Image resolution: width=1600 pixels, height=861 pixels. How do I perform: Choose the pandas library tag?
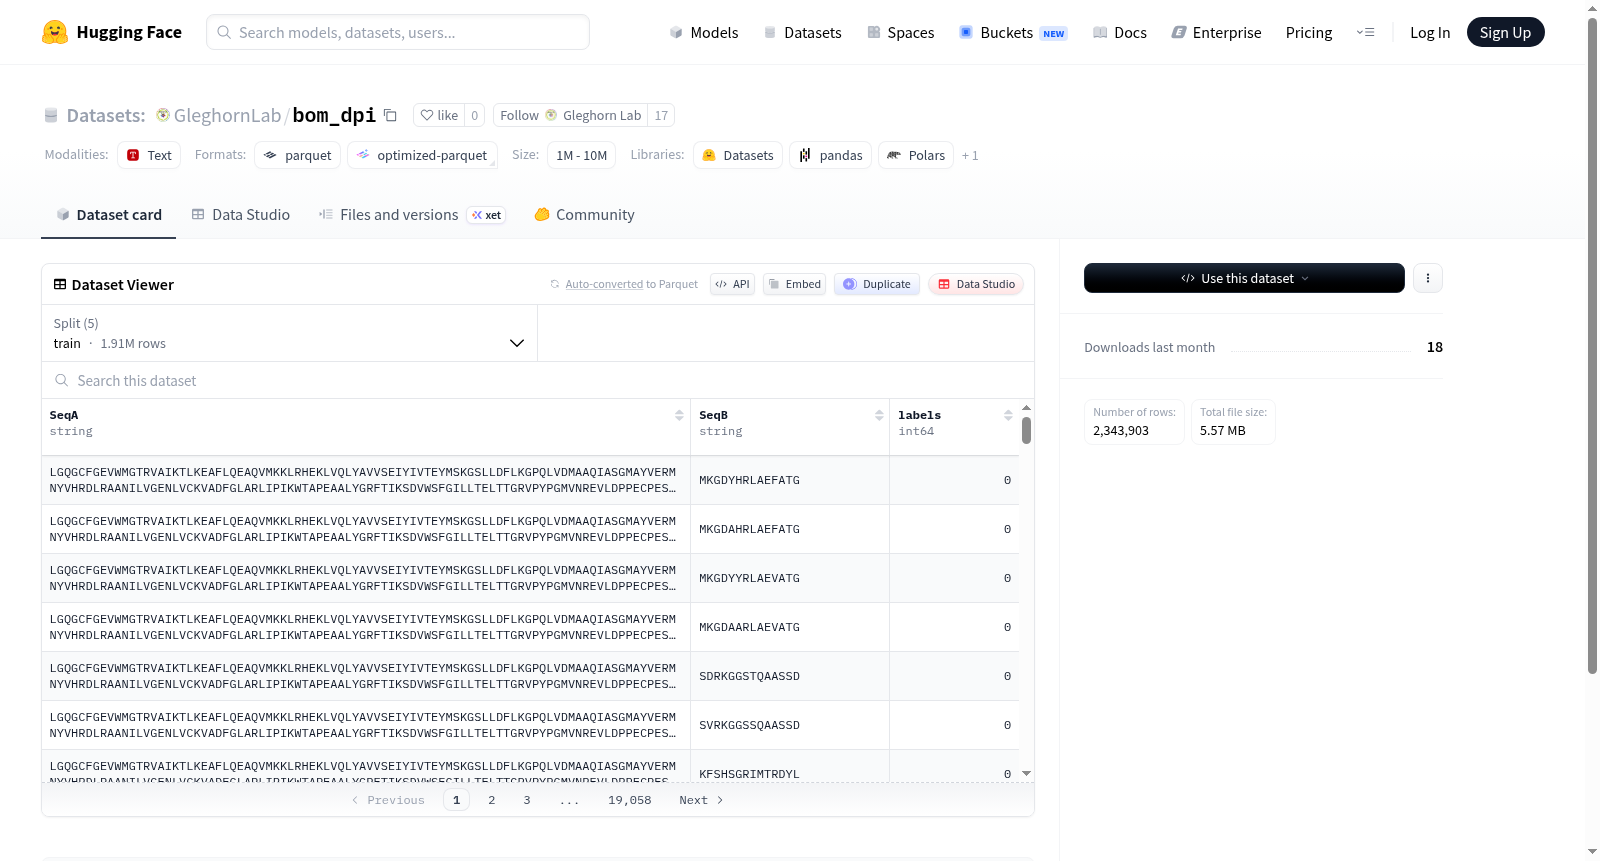pyautogui.click(x=831, y=155)
